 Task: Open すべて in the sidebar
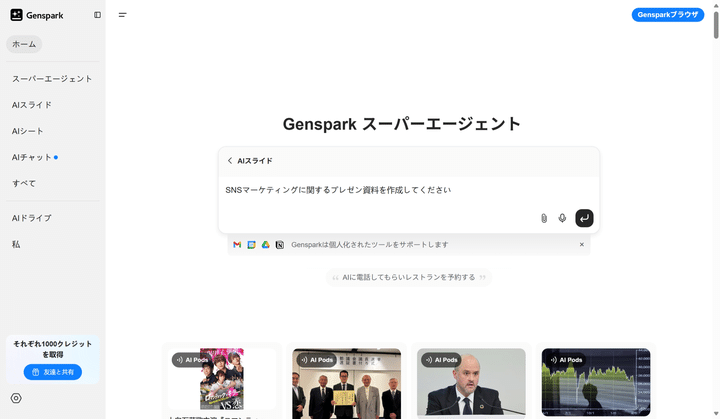point(24,184)
